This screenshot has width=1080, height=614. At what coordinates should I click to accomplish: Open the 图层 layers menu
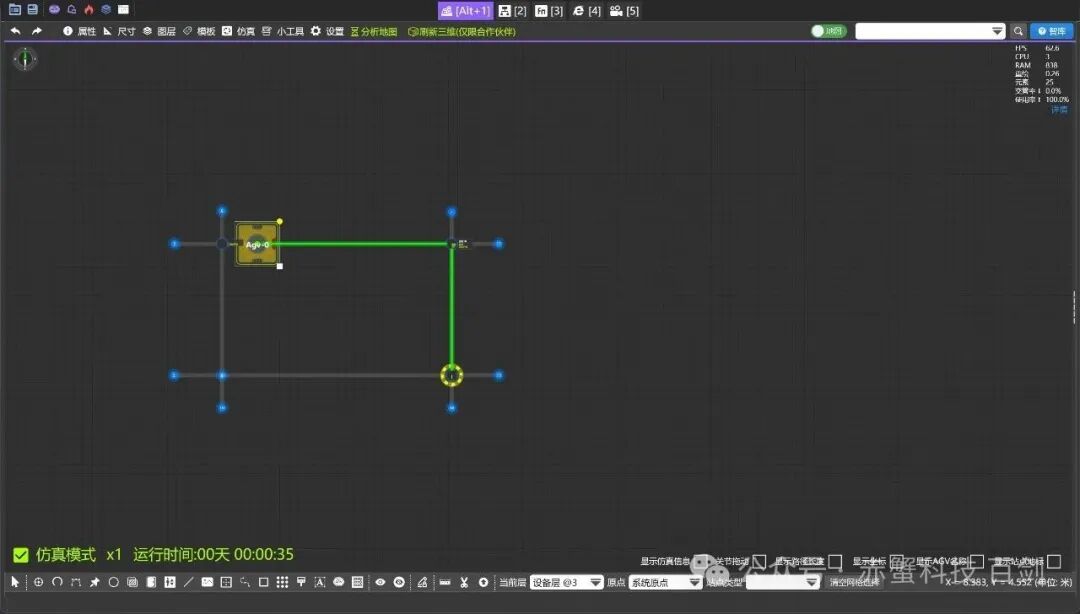[x=159, y=31]
